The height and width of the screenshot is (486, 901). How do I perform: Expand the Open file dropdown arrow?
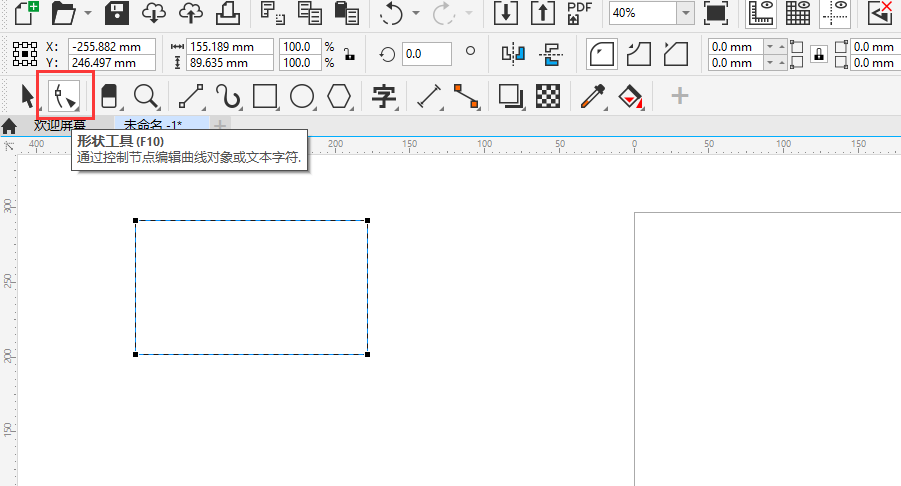(x=89, y=14)
